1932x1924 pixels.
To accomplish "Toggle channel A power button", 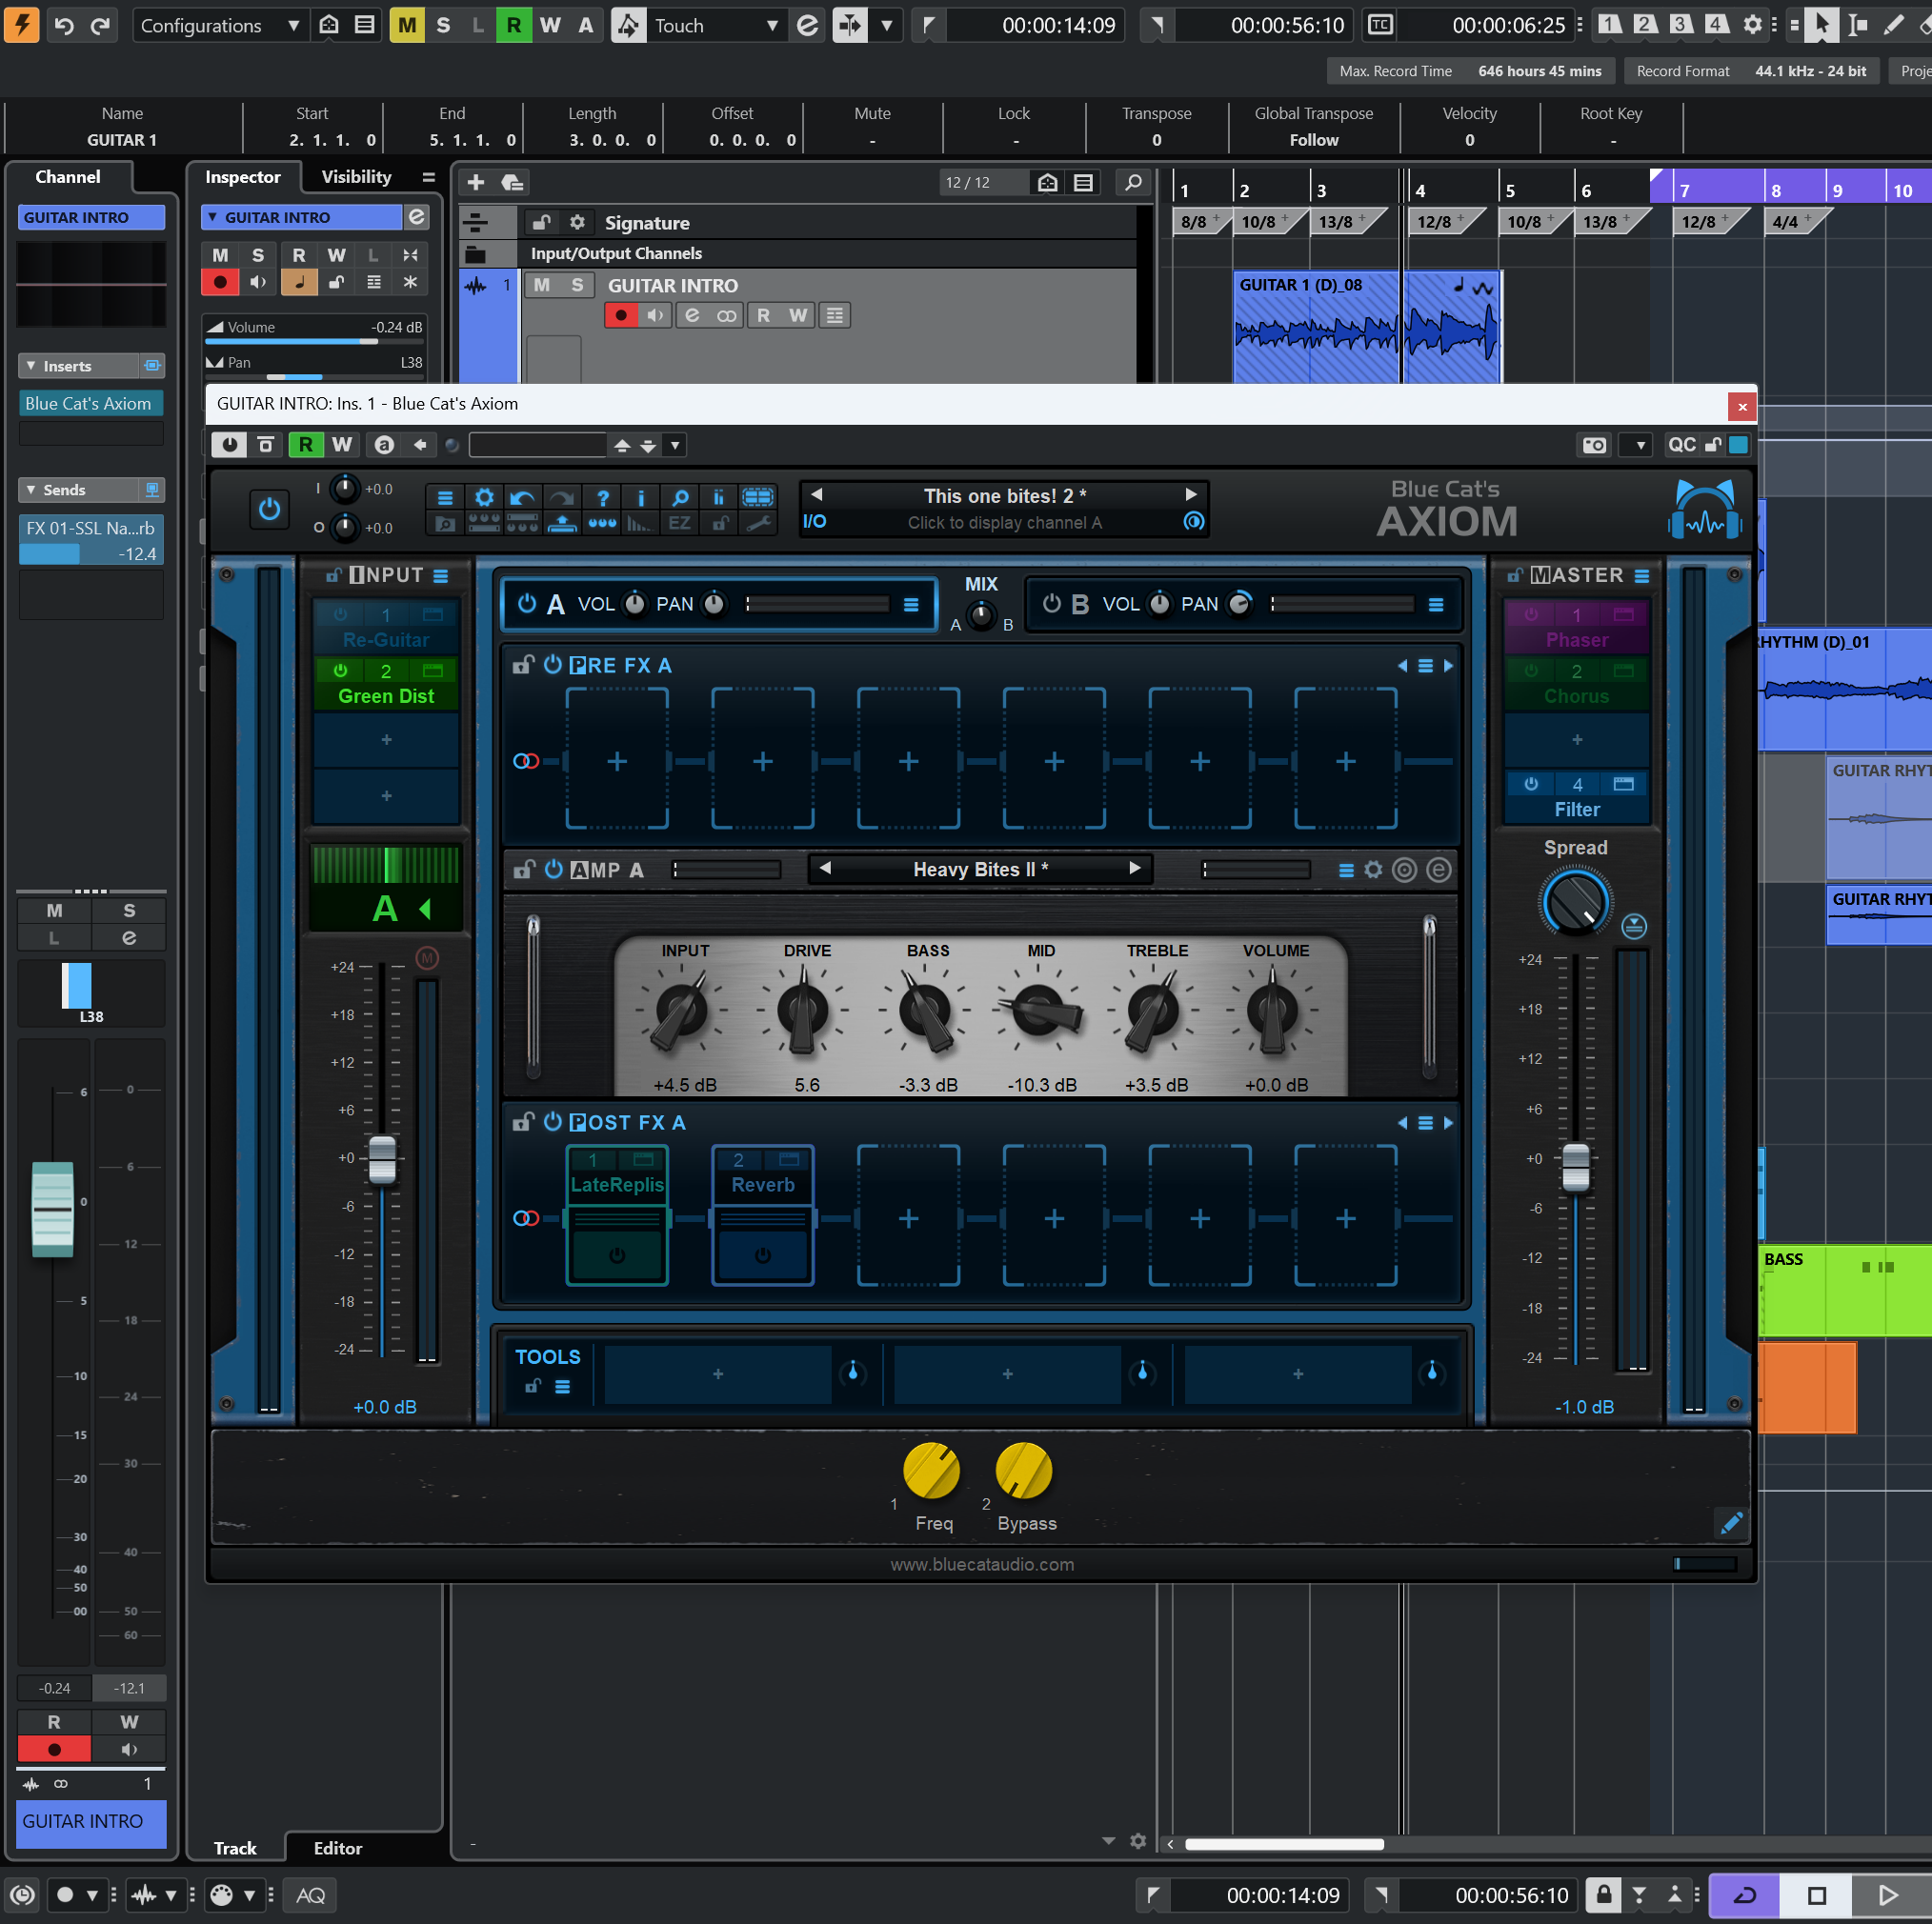I will (x=527, y=603).
